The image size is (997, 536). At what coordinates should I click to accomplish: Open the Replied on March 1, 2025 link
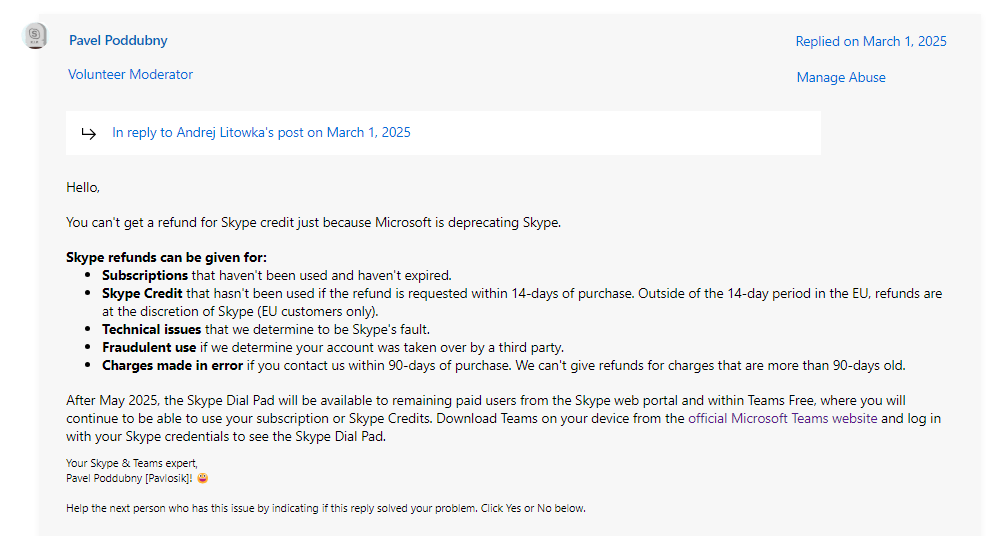[x=871, y=41]
